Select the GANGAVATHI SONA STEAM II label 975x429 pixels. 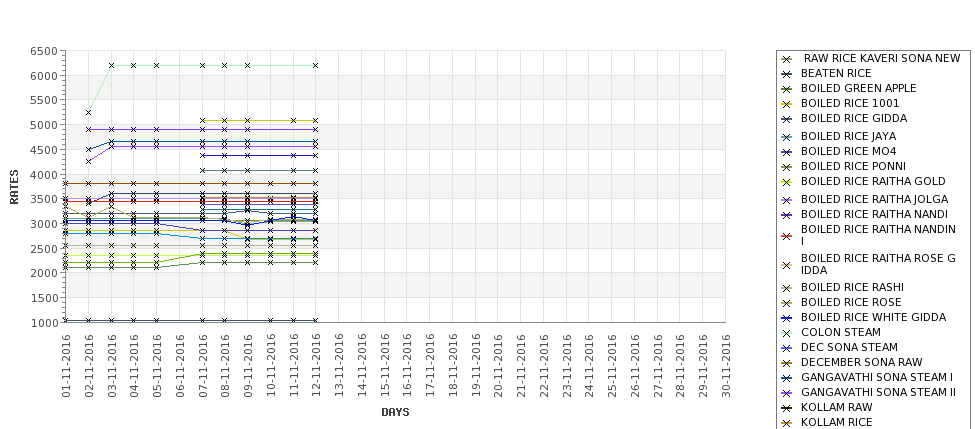pyautogui.click(x=878, y=392)
